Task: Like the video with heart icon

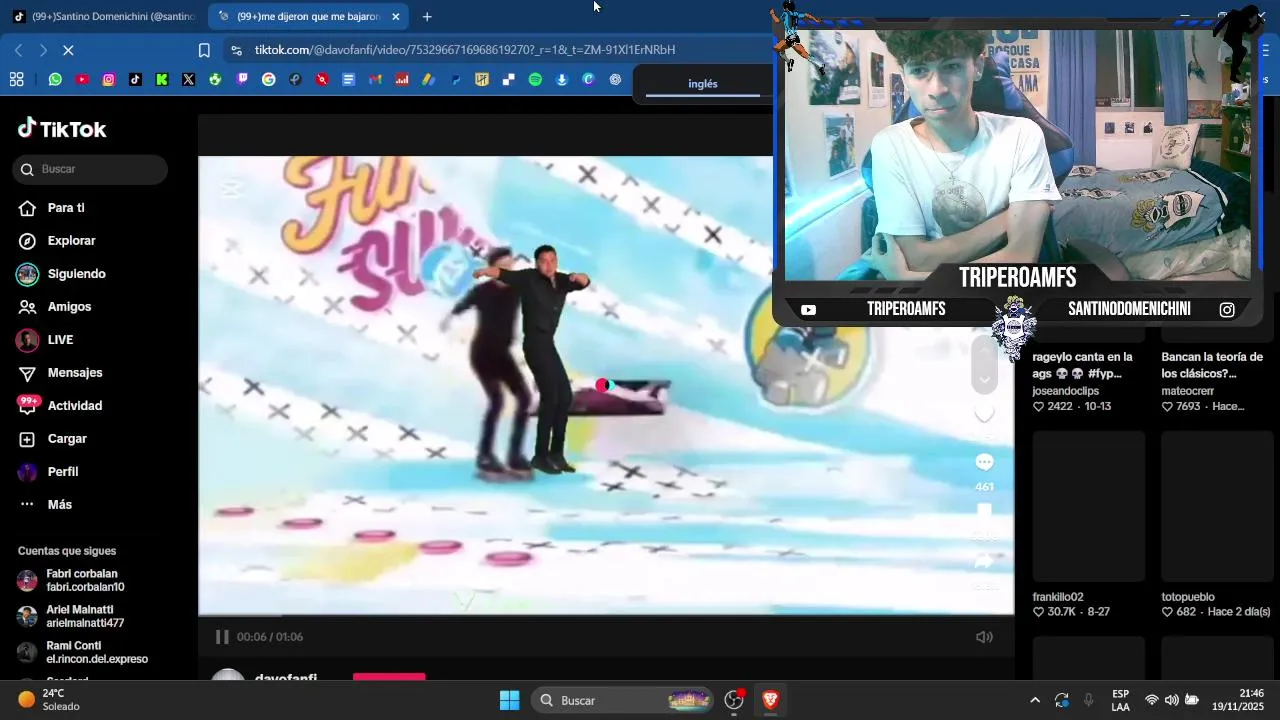Action: pos(984,413)
